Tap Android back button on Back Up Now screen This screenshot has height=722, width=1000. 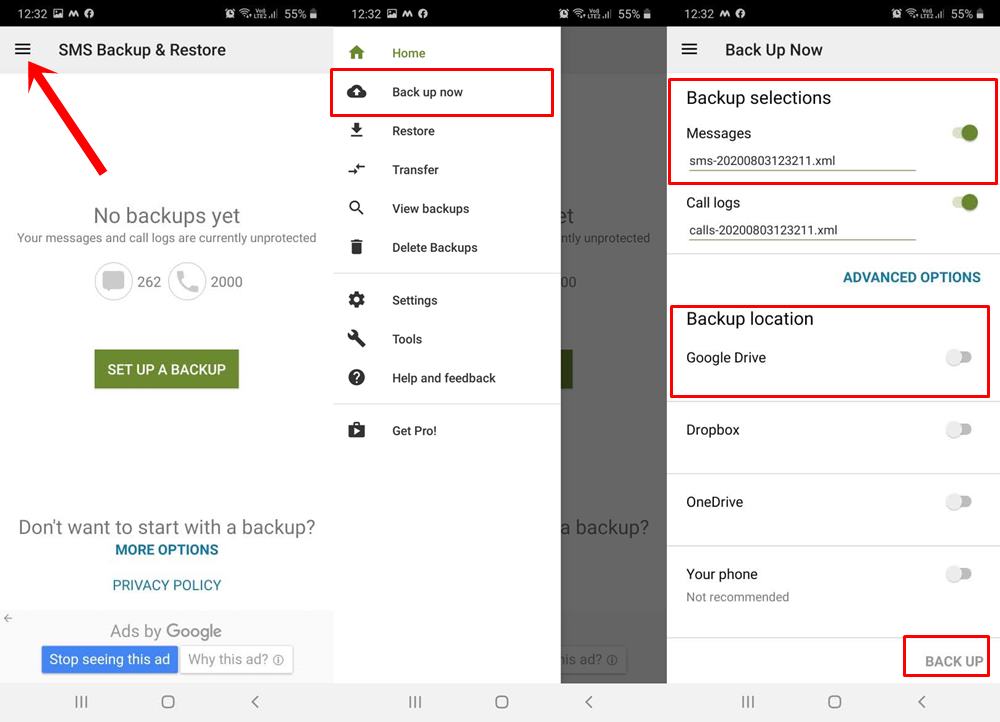point(922,702)
